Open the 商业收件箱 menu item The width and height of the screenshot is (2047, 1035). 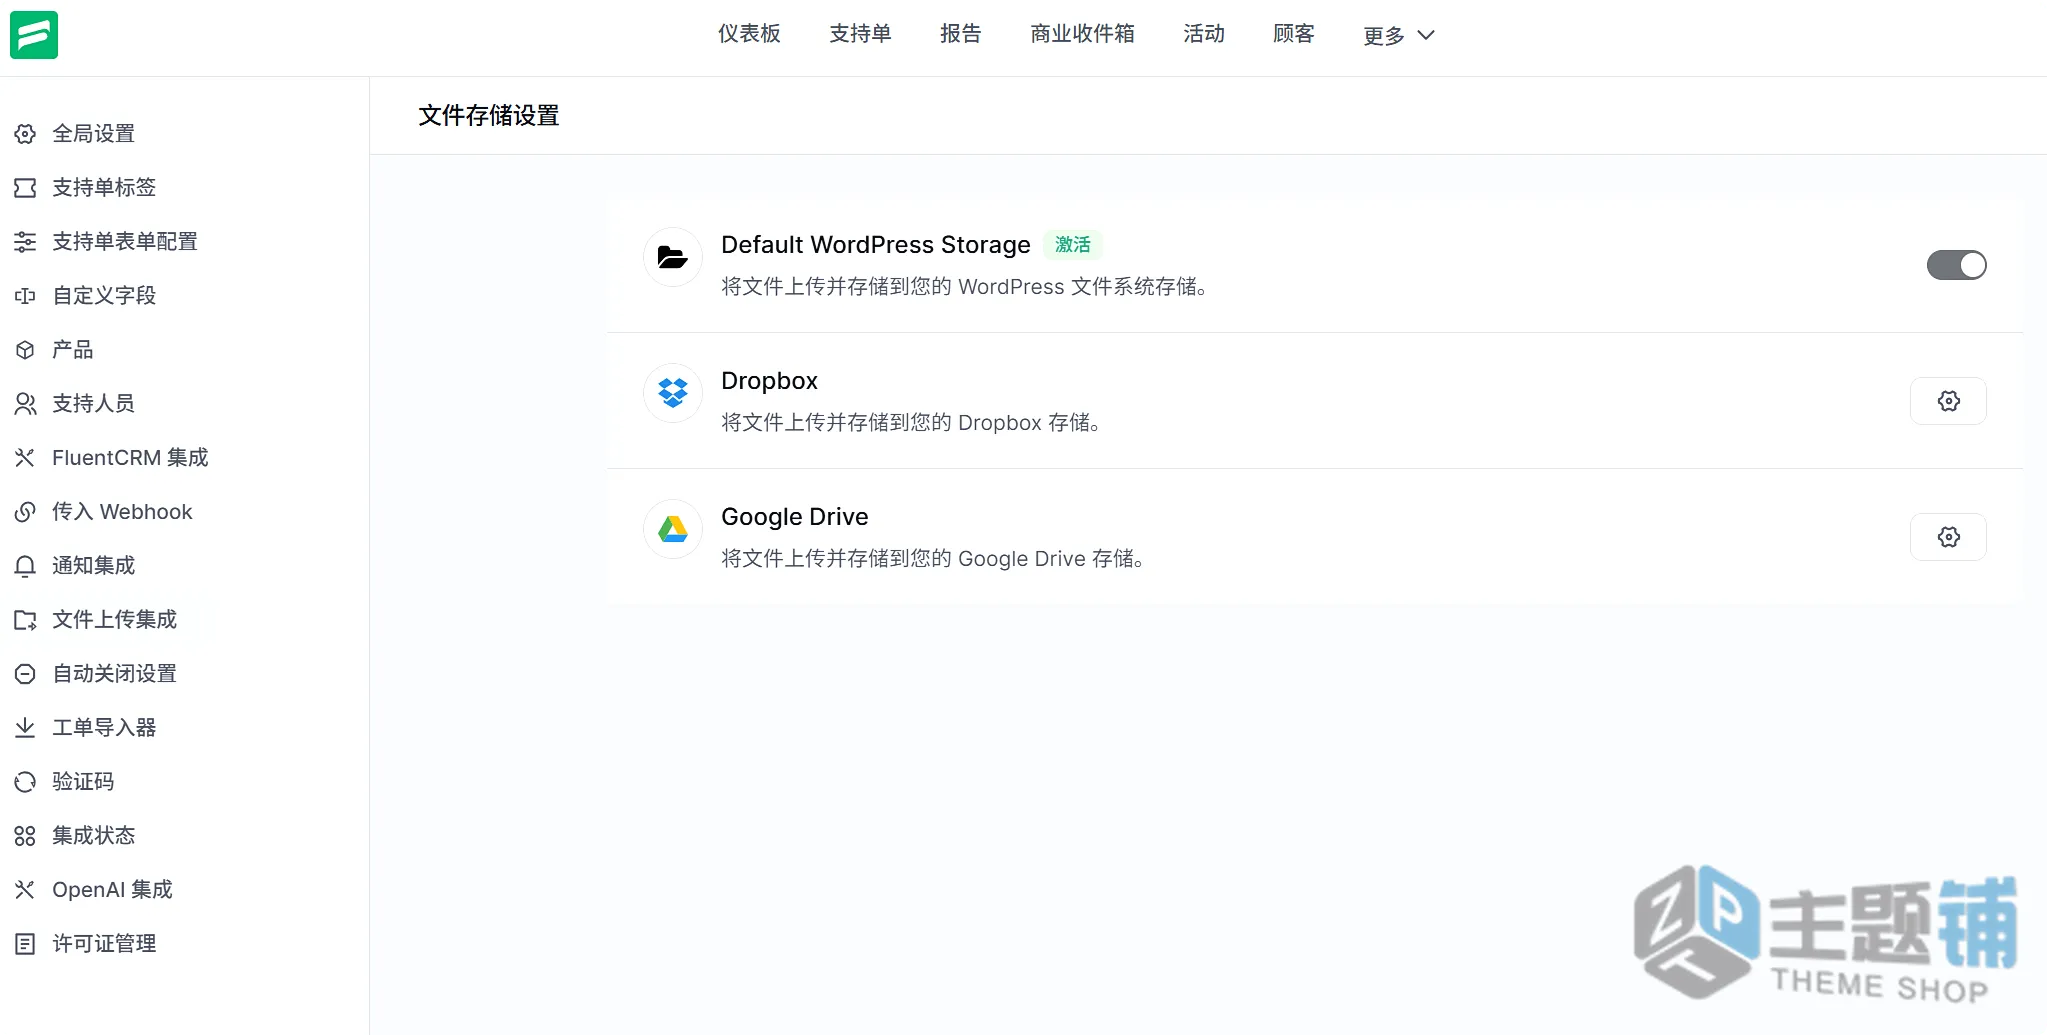pyautogui.click(x=1082, y=34)
